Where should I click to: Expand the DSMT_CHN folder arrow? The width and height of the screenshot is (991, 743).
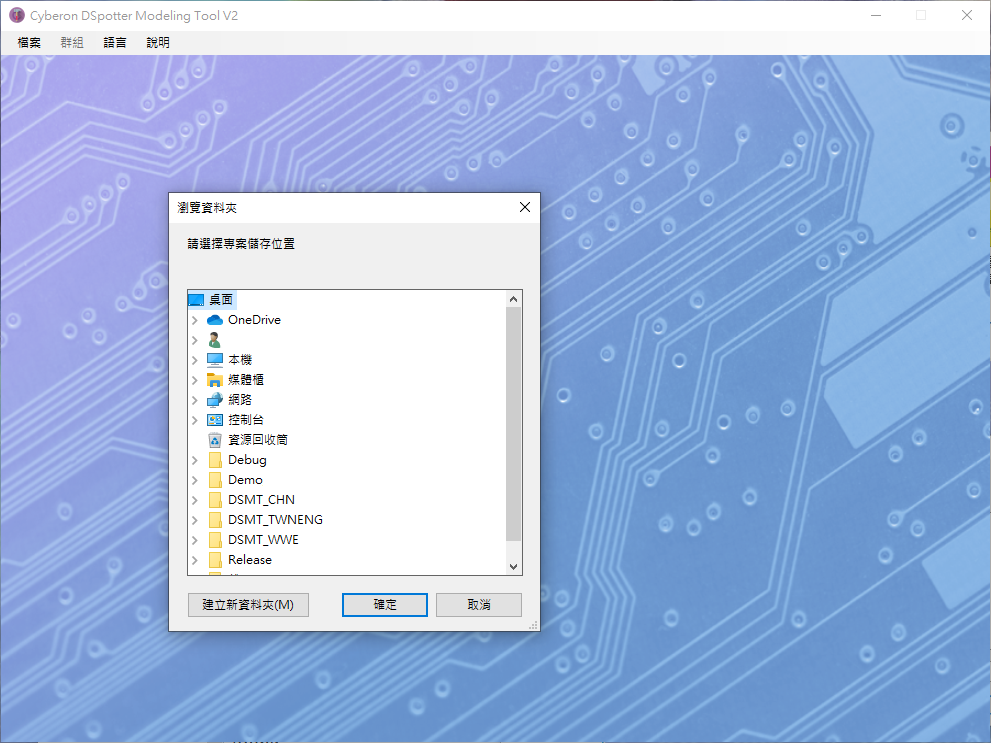pyautogui.click(x=195, y=500)
